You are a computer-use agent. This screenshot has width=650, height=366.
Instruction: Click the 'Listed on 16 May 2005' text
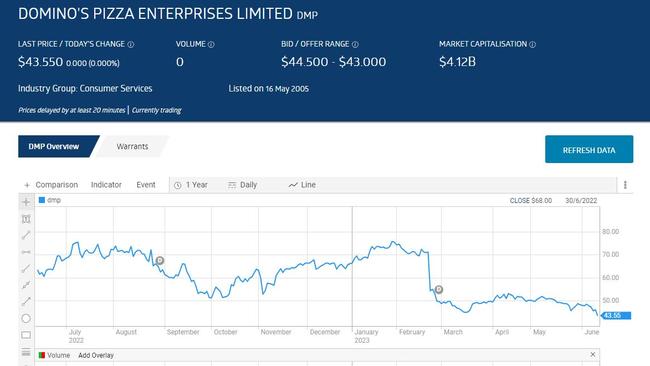pos(269,88)
